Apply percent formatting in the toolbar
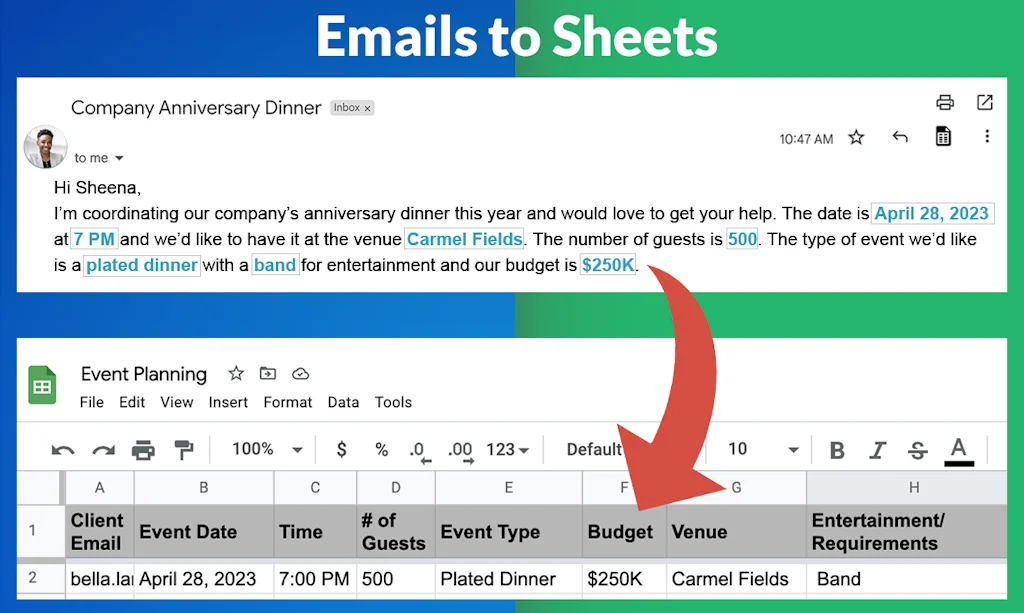 click(x=380, y=450)
